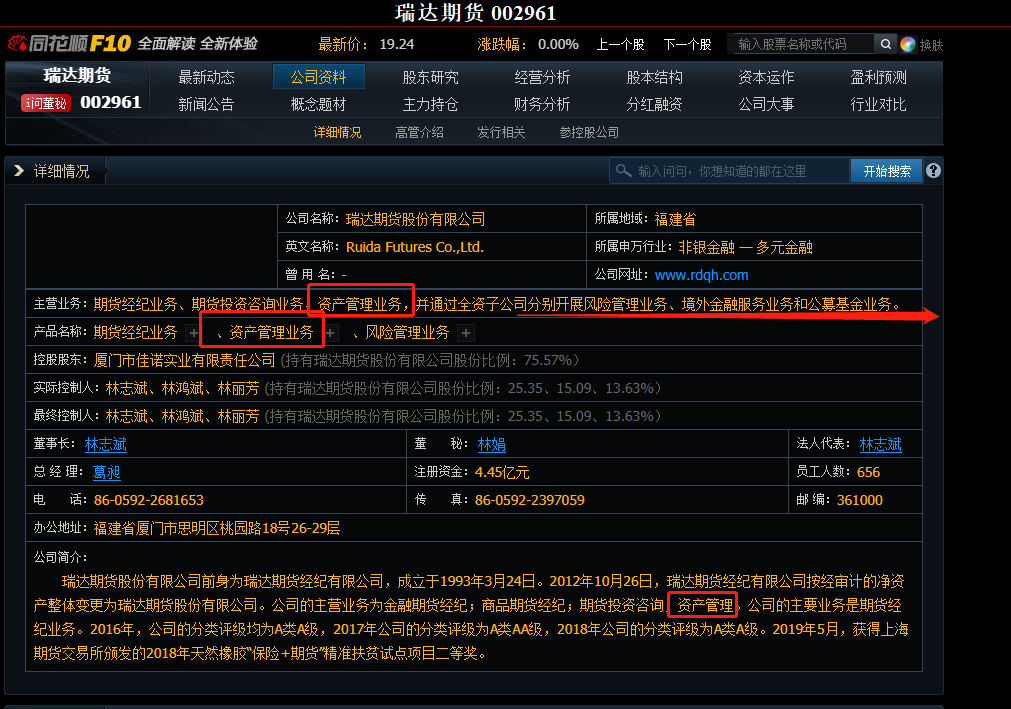
Task: Open the 主力持仓 menu
Action: (x=430, y=104)
